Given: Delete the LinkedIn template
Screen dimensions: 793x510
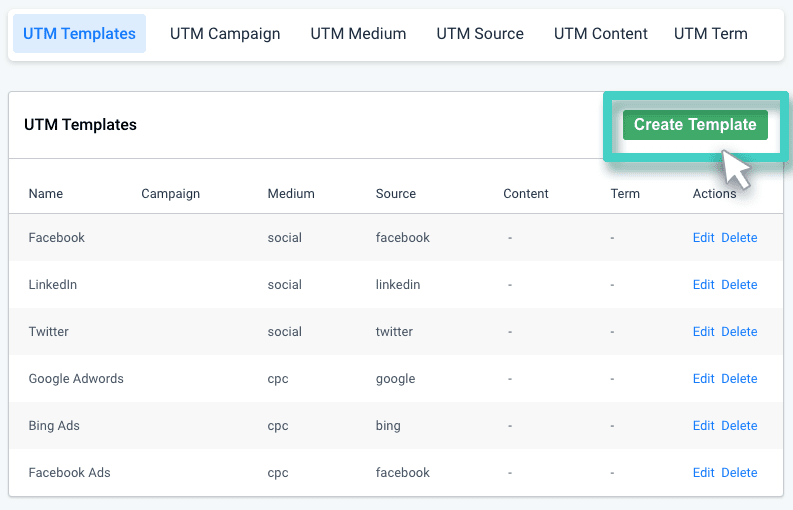Looking at the screenshot, I should [739, 285].
